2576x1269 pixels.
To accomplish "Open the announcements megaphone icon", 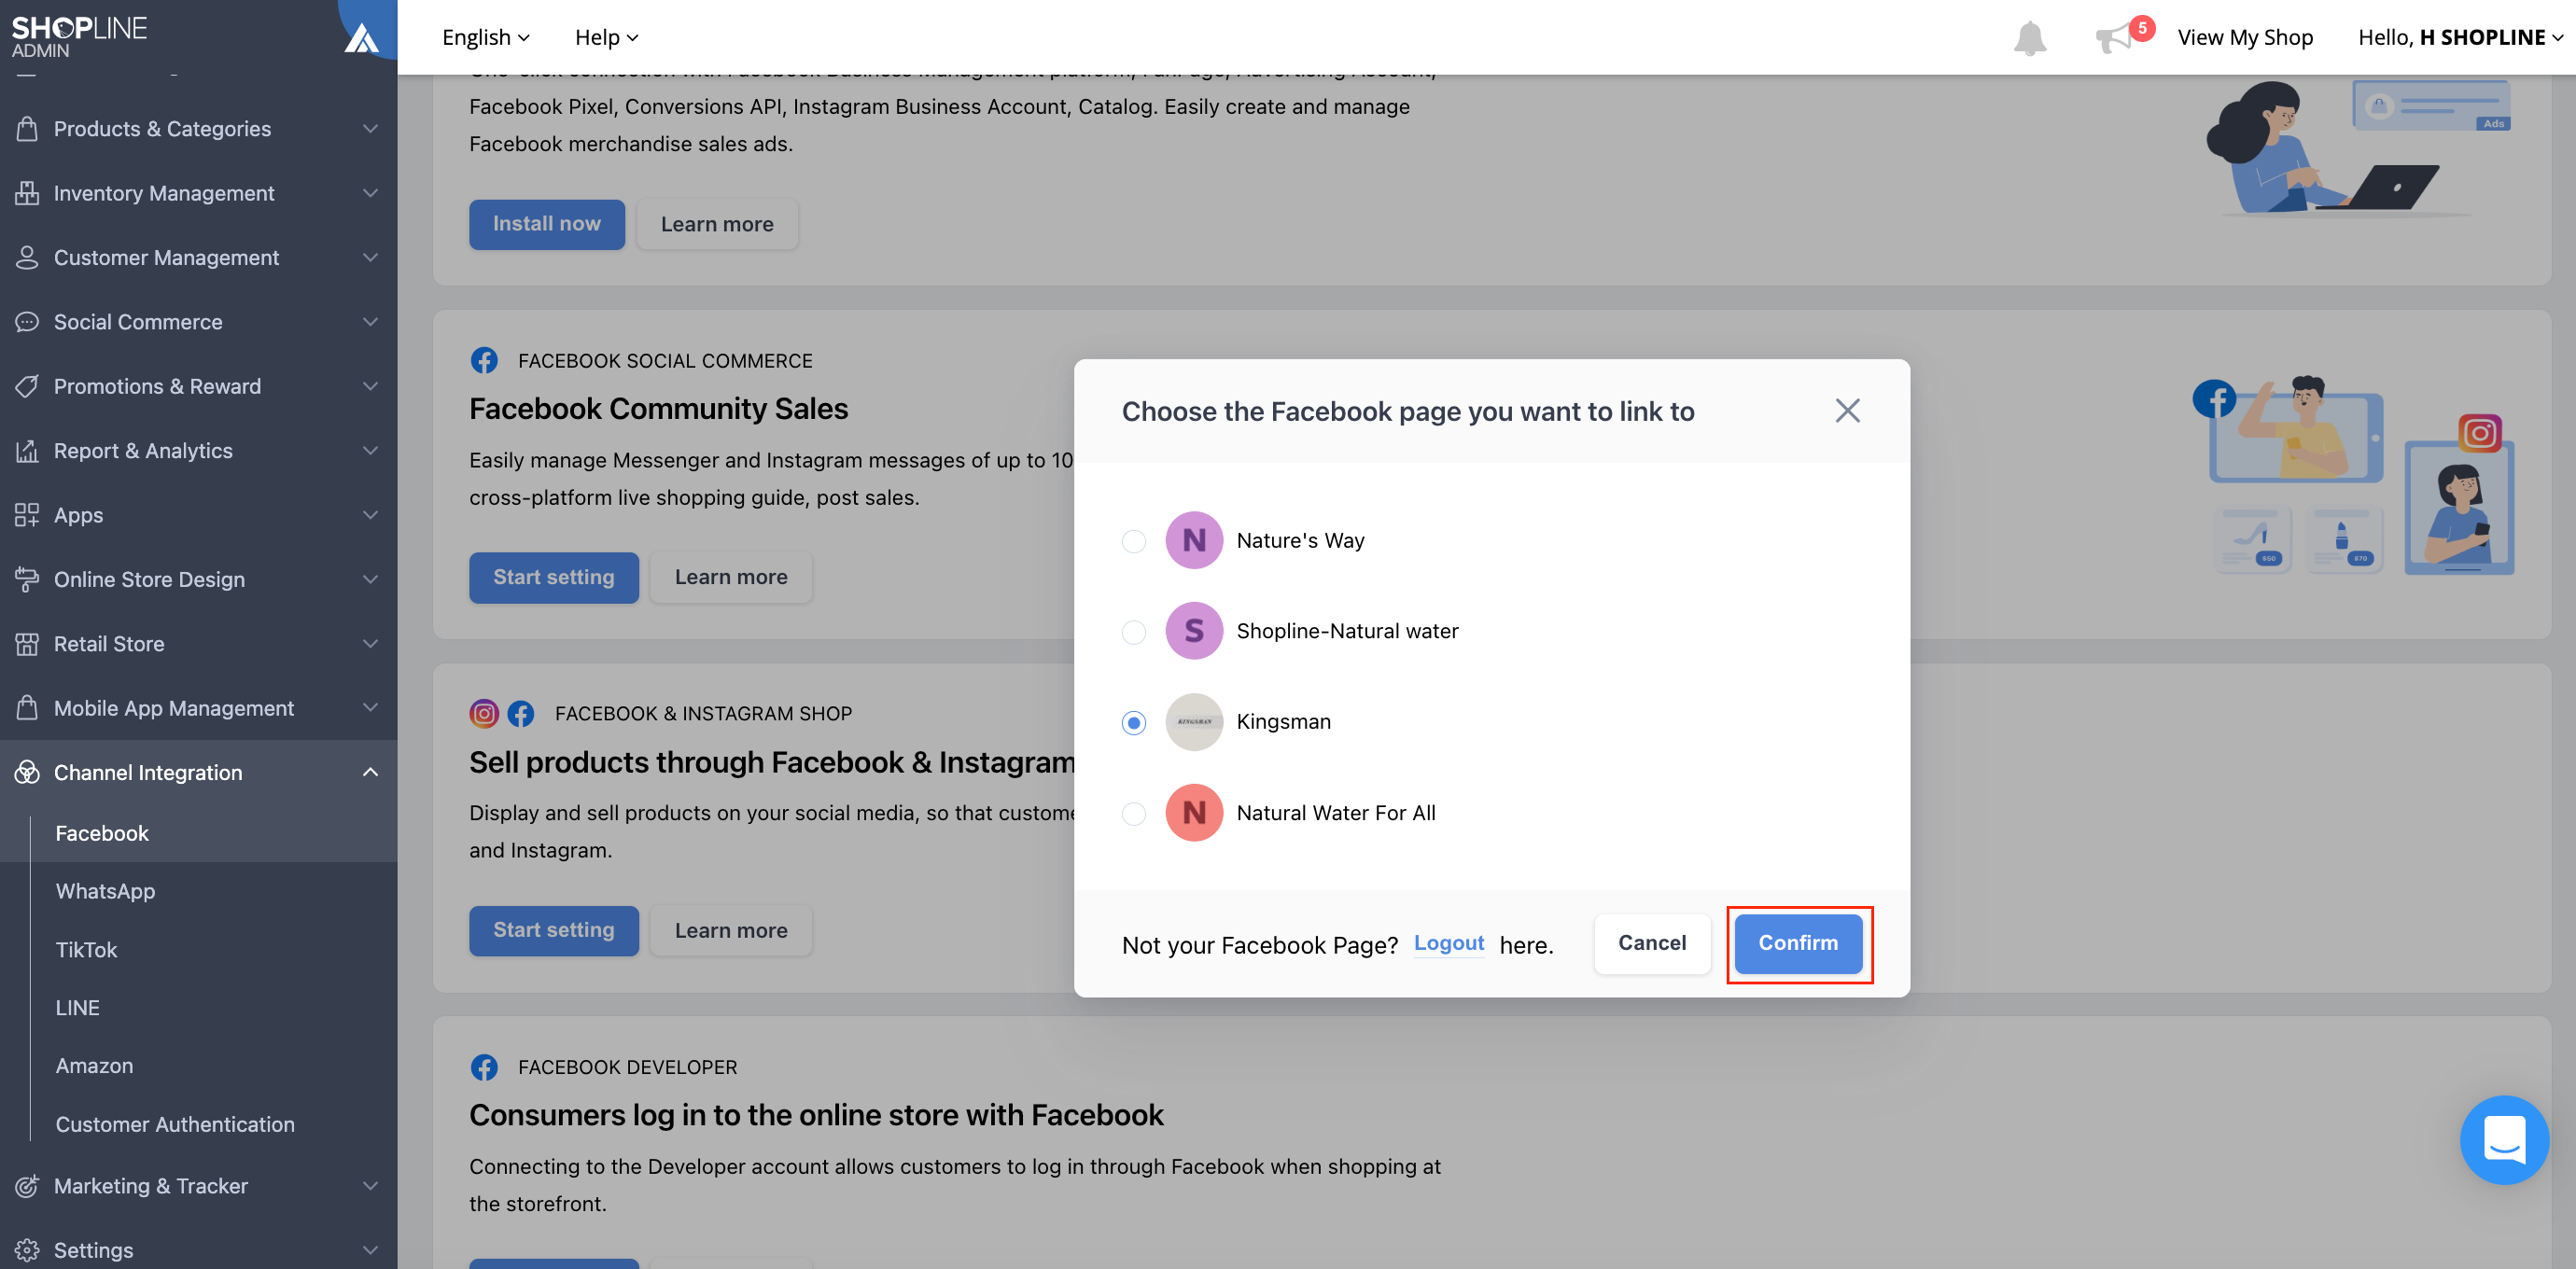I will click(2114, 39).
